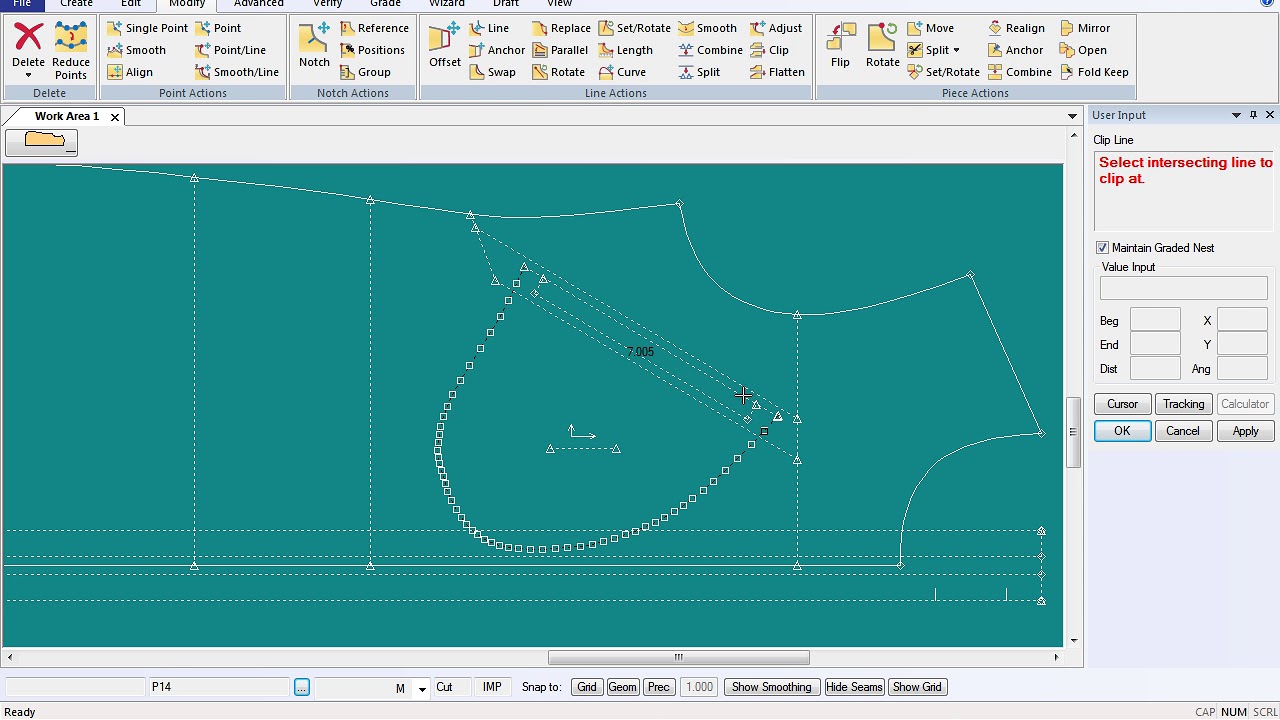Select the Reduce Points tool
Screen dimensions: 1280x720
coord(71,50)
